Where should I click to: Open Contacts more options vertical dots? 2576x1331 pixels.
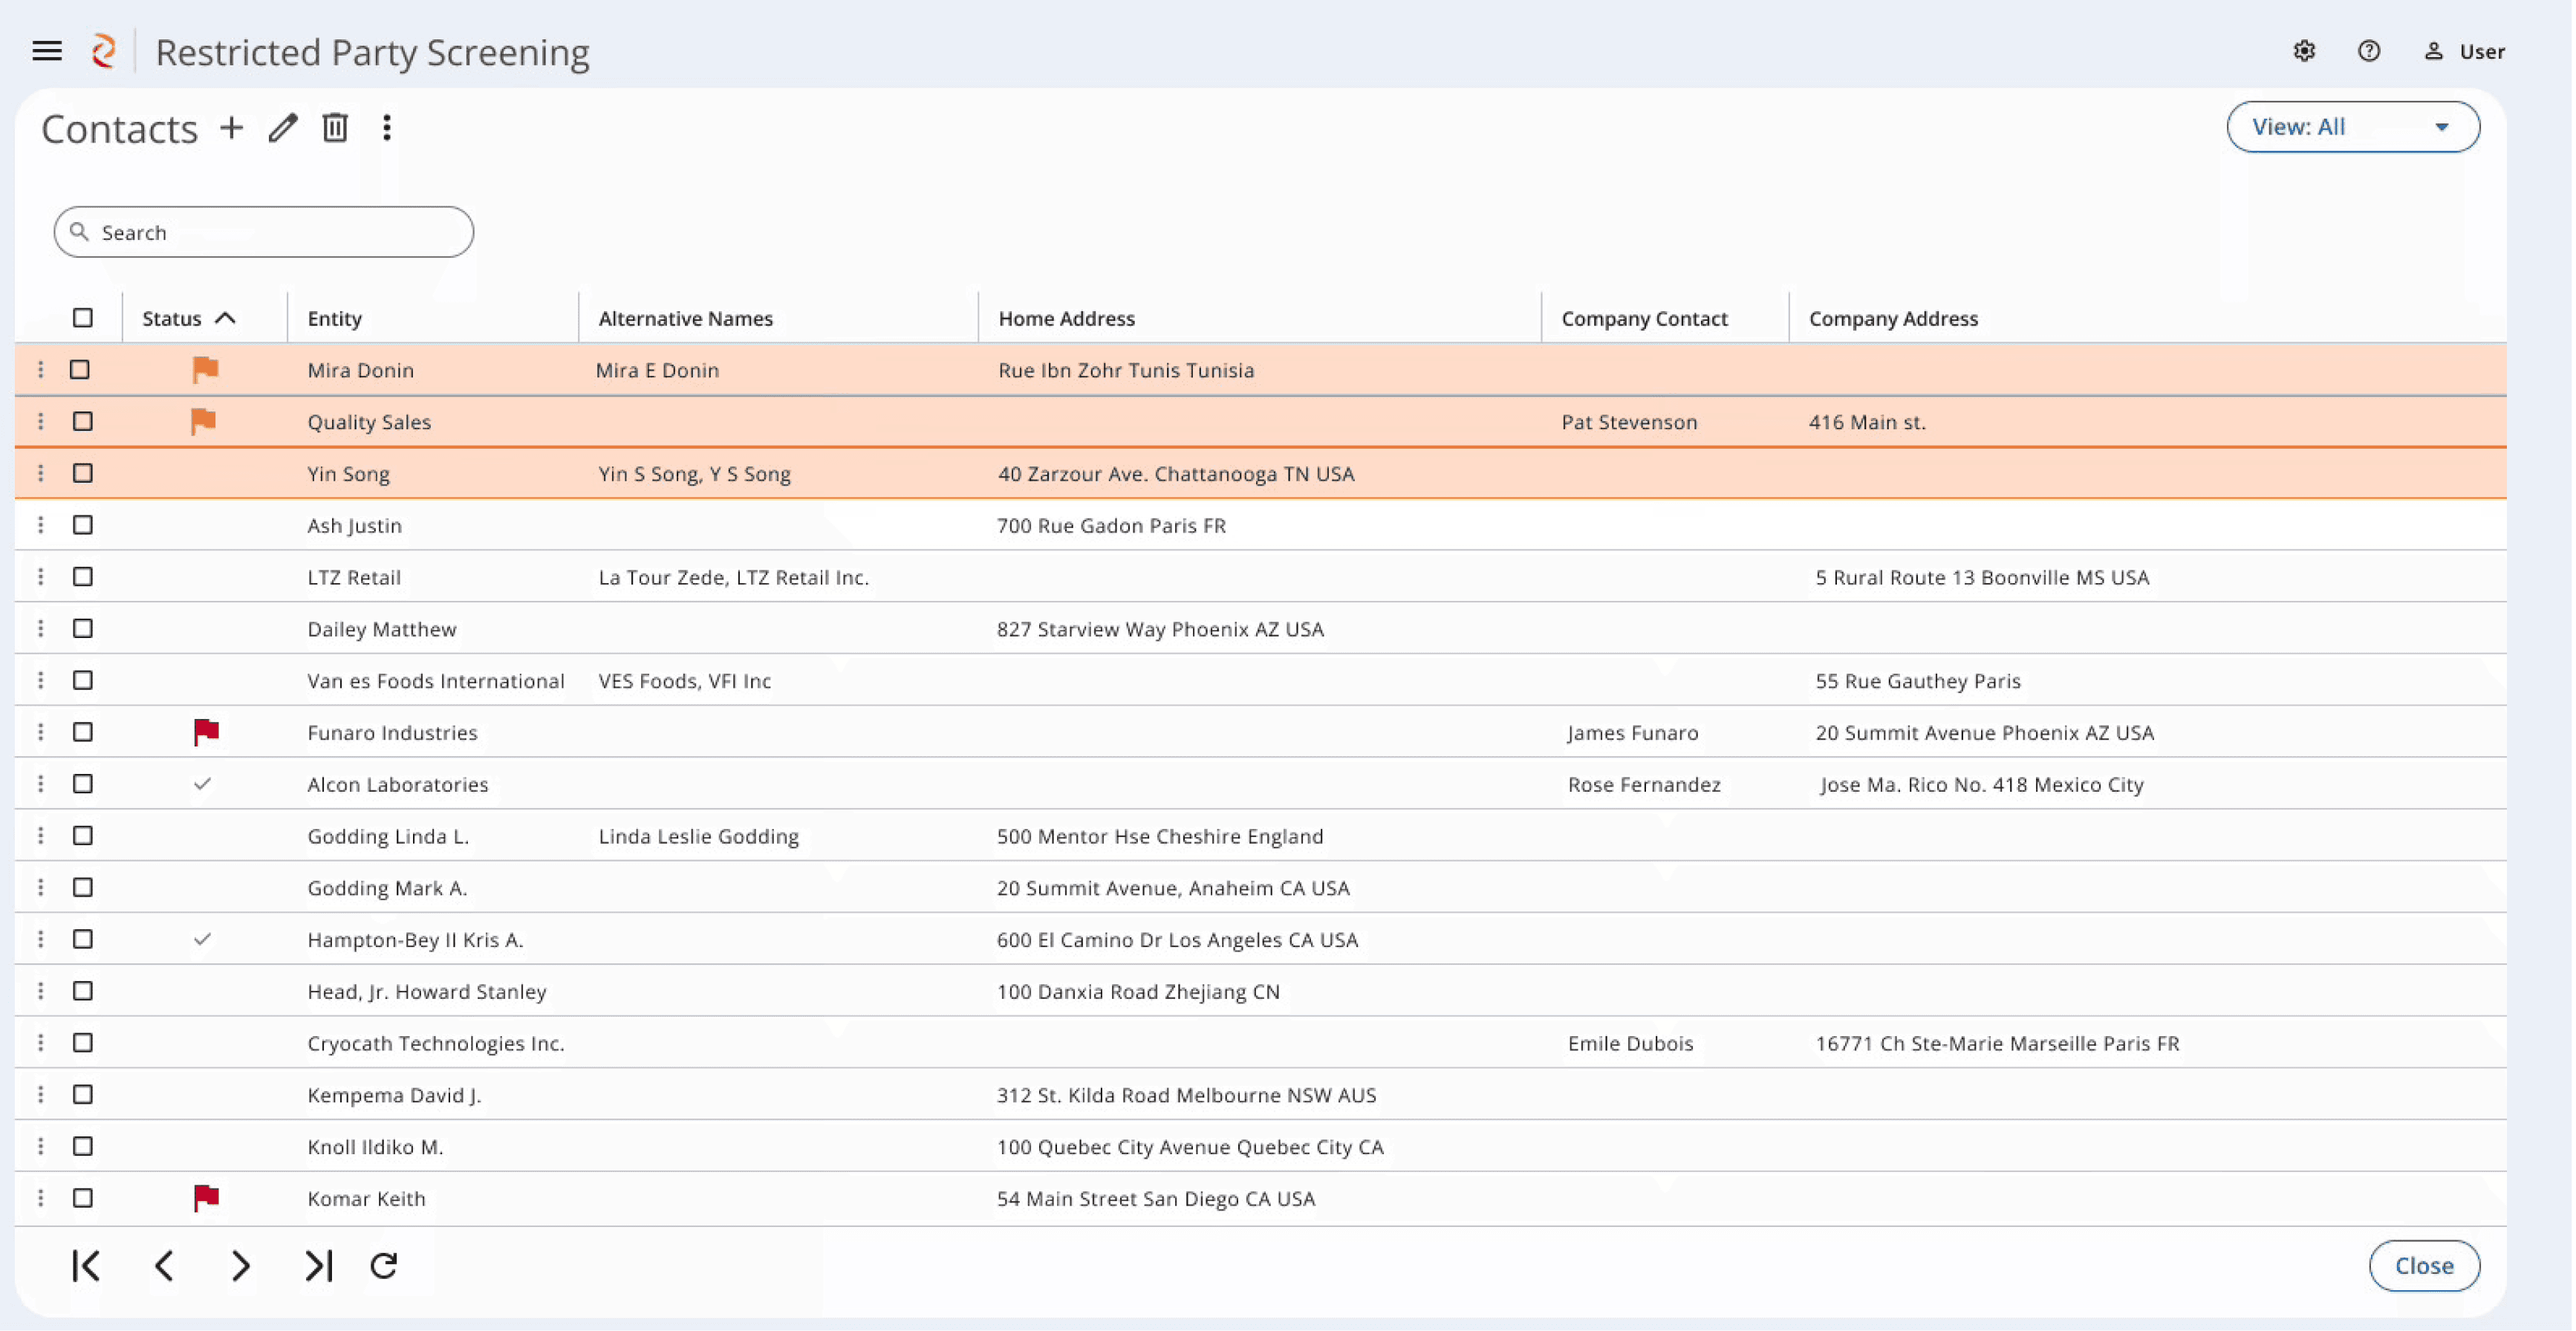387,128
